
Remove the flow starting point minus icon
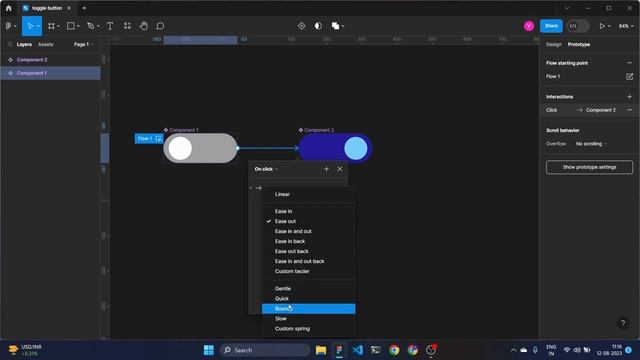click(x=629, y=63)
